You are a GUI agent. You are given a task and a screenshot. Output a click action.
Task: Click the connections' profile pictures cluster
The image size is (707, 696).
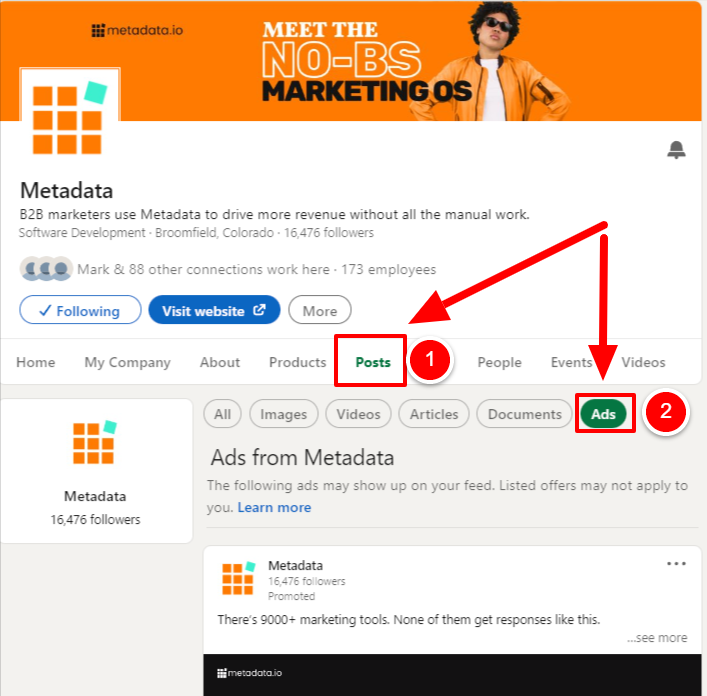(x=46, y=269)
